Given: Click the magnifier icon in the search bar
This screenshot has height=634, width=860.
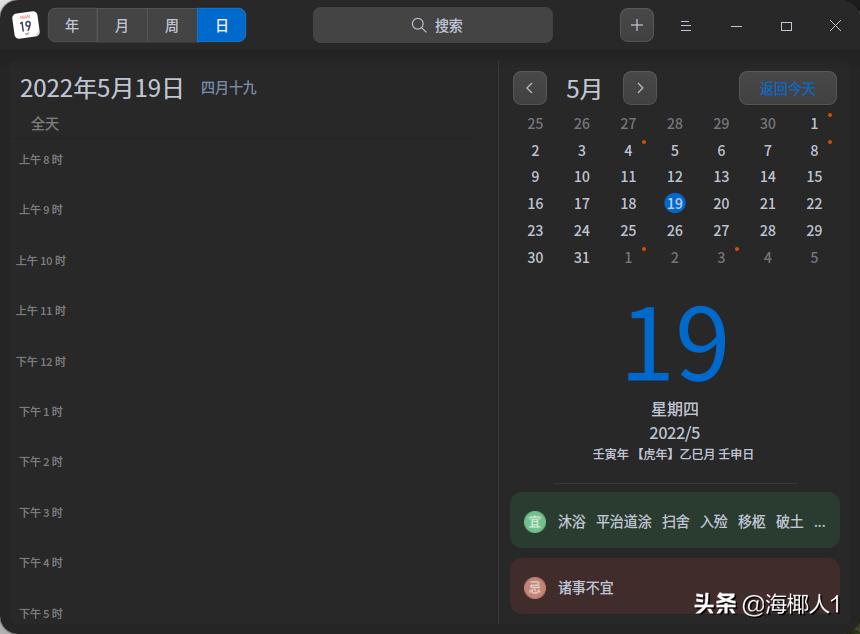Looking at the screenshot, I should pos(419,25).
